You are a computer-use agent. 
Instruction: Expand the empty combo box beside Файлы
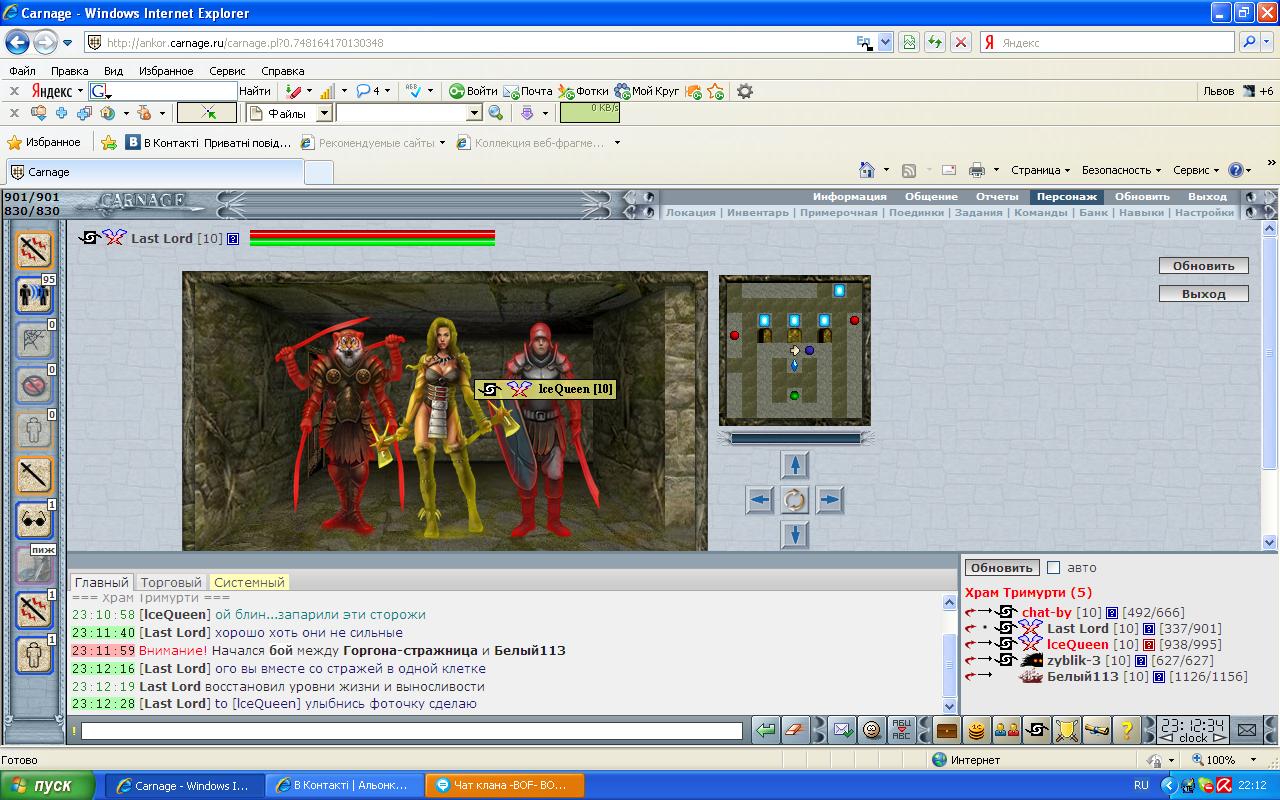coord(475,114)
